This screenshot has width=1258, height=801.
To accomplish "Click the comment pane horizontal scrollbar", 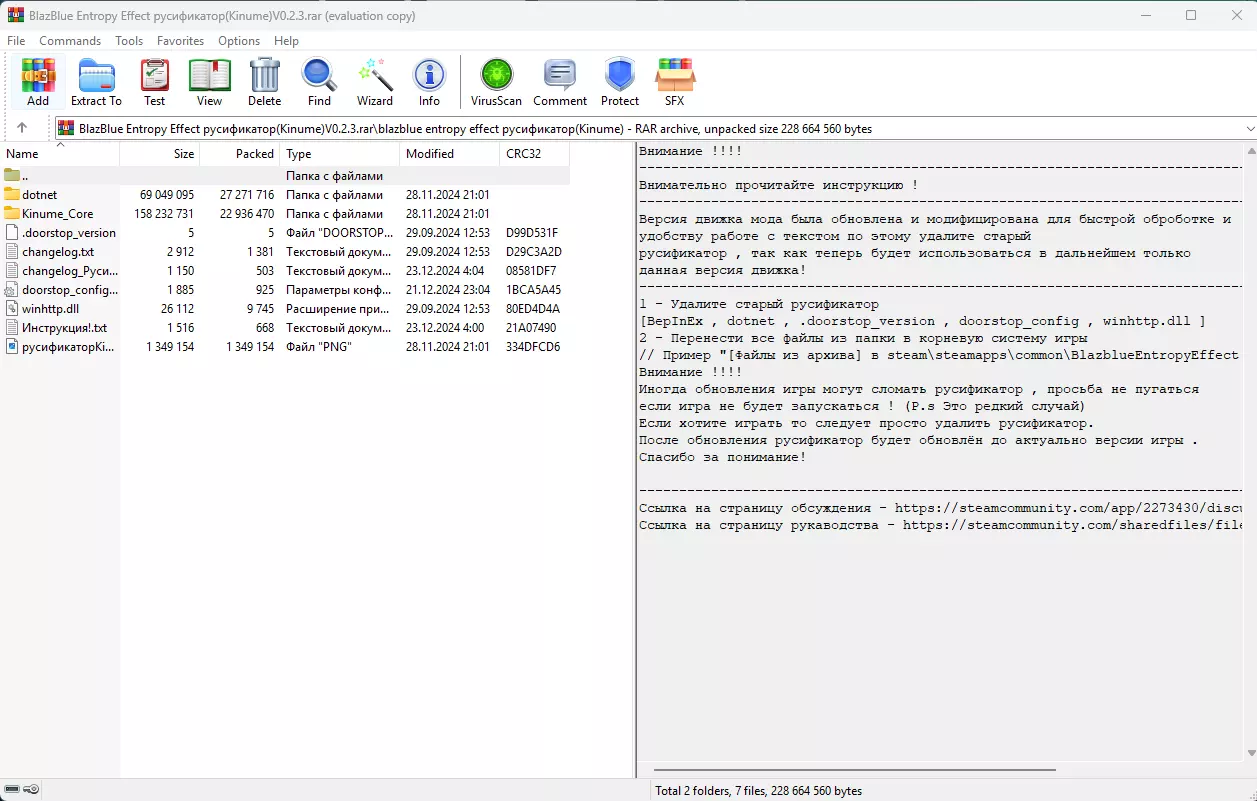I will point(856,771).
